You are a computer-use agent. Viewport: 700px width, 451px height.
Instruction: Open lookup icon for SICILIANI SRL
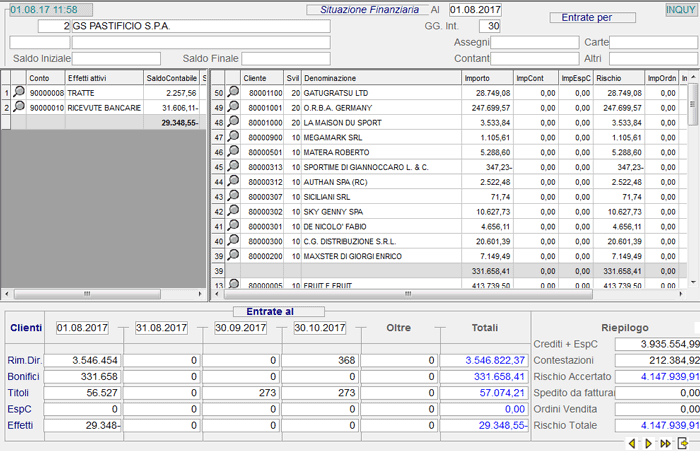[x=233, y=196]
